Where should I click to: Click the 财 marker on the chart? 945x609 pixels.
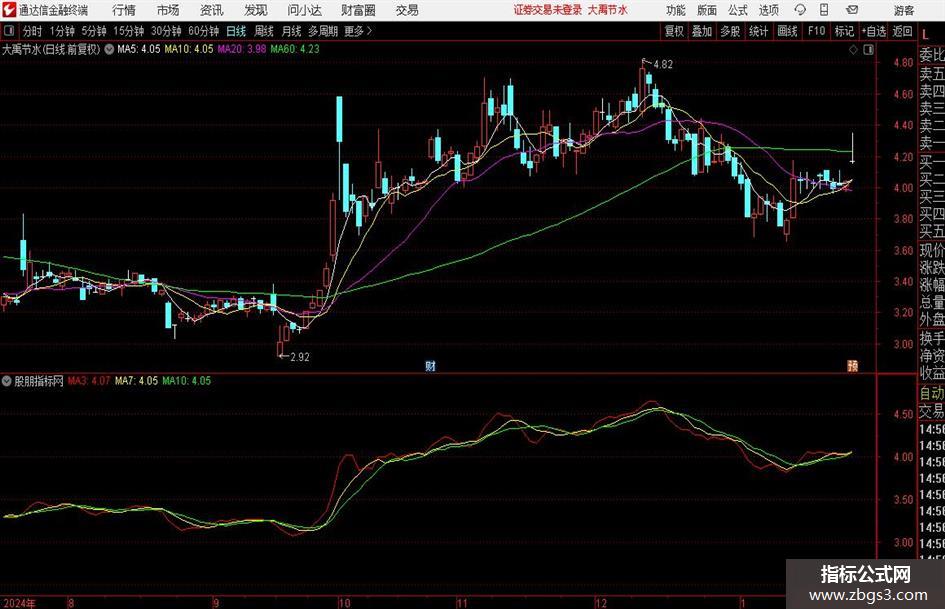tap(430, 365)
